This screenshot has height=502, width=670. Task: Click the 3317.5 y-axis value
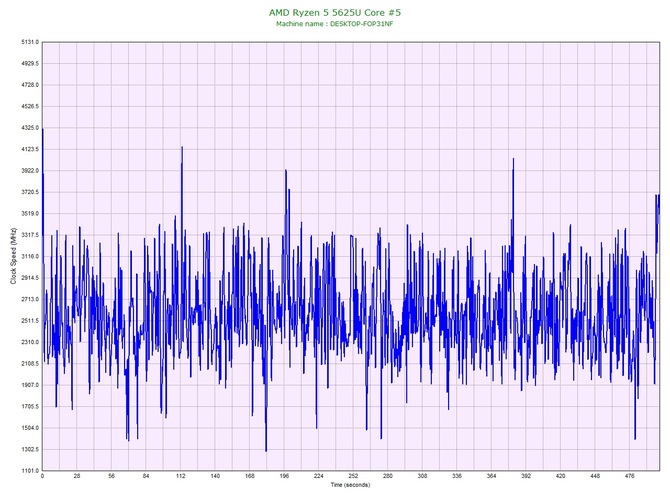(x=30, y=235)
